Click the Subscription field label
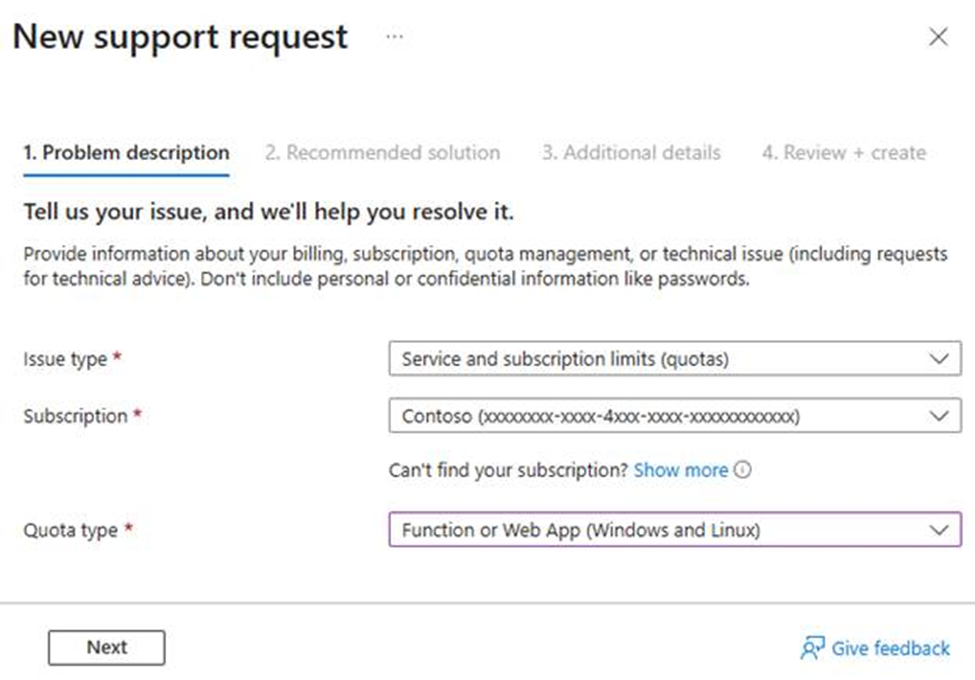 click(75, 416)
